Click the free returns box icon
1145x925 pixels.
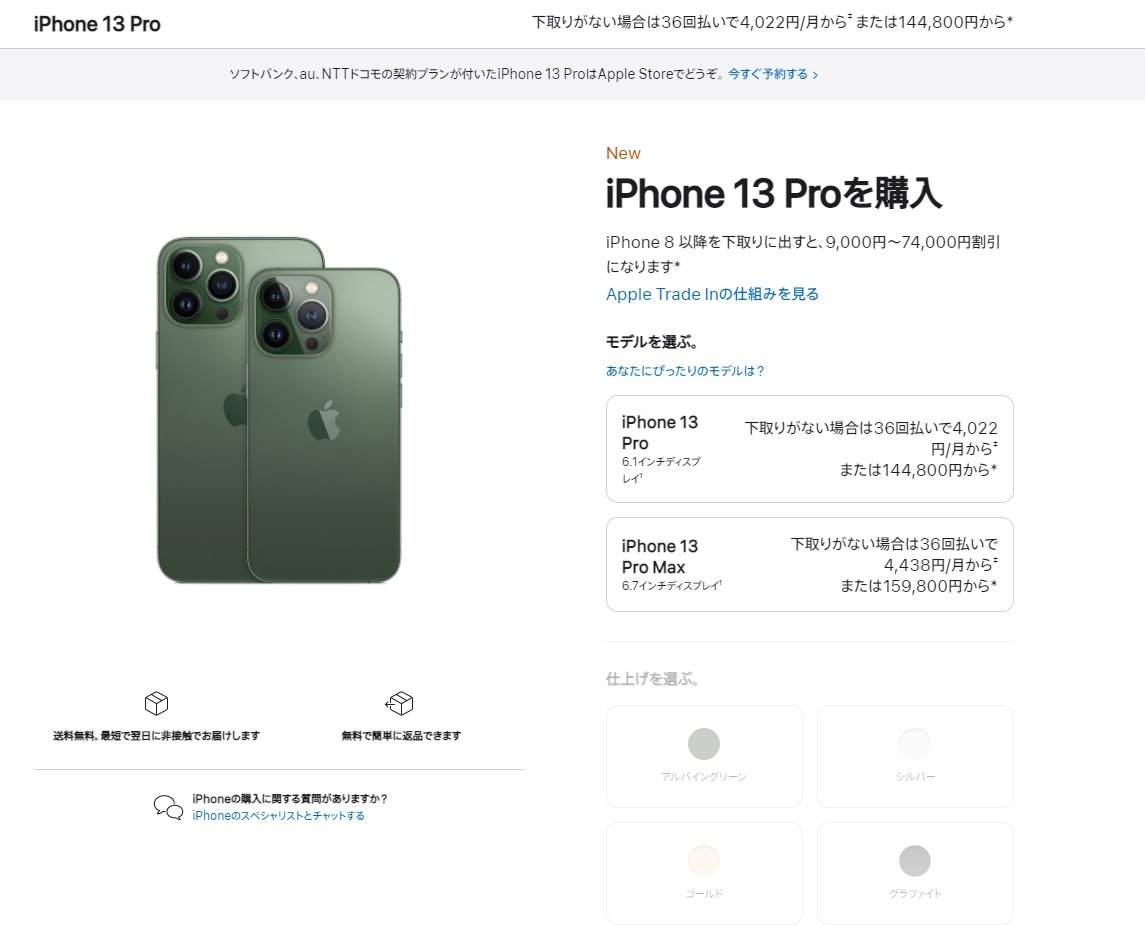399,703
